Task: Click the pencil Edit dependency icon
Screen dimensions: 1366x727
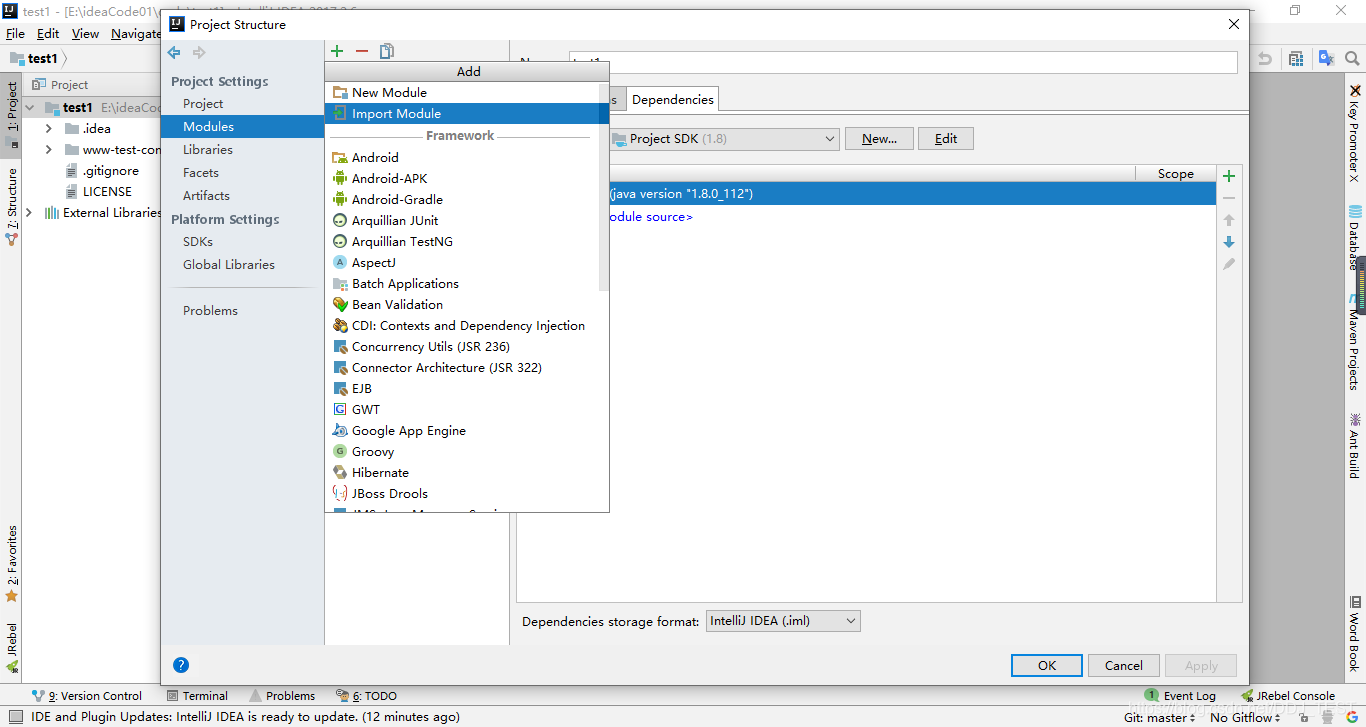Action: tap(1229, 264)
